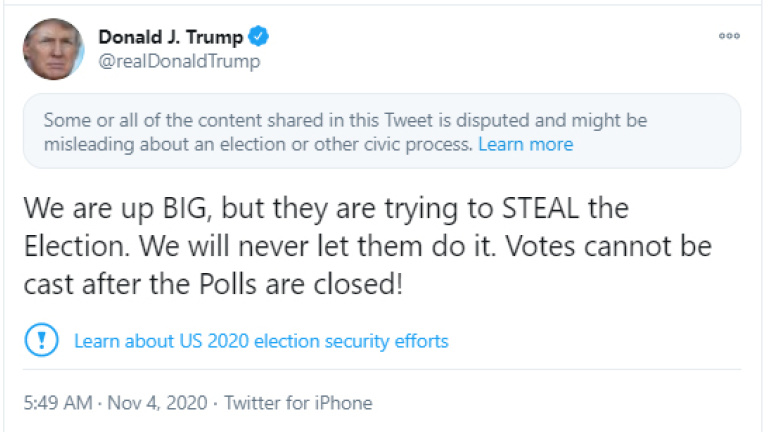
Task: Click the display name "Donald J. Trump"
Action: tap(170, 37)
